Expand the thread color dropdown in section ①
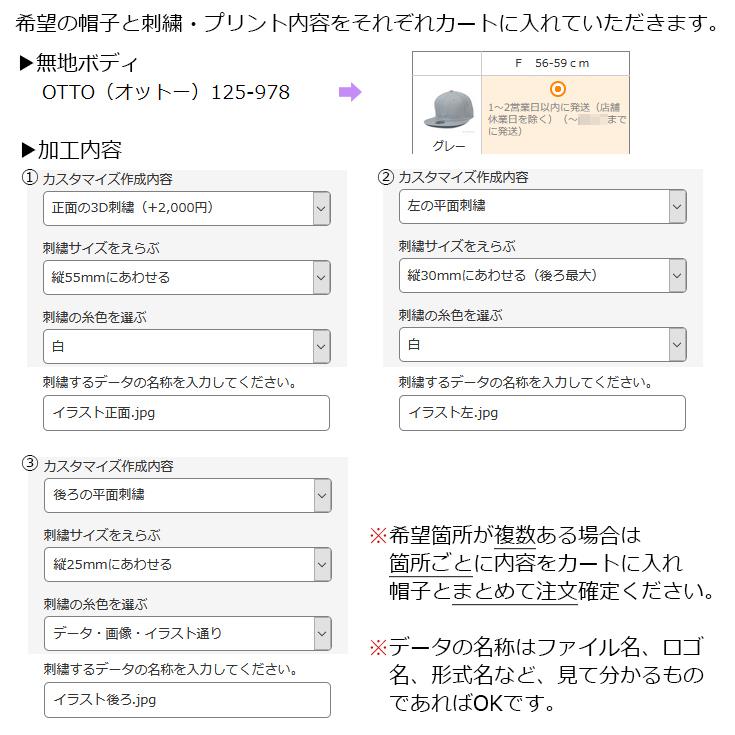Image resolution: width=735 pixels, height=735 pixels. pyautogui.click(x=186, y=346)
